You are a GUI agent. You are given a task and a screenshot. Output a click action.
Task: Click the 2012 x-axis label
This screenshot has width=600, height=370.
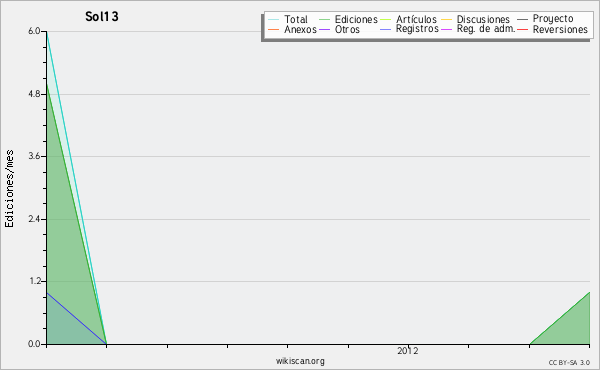408,350
